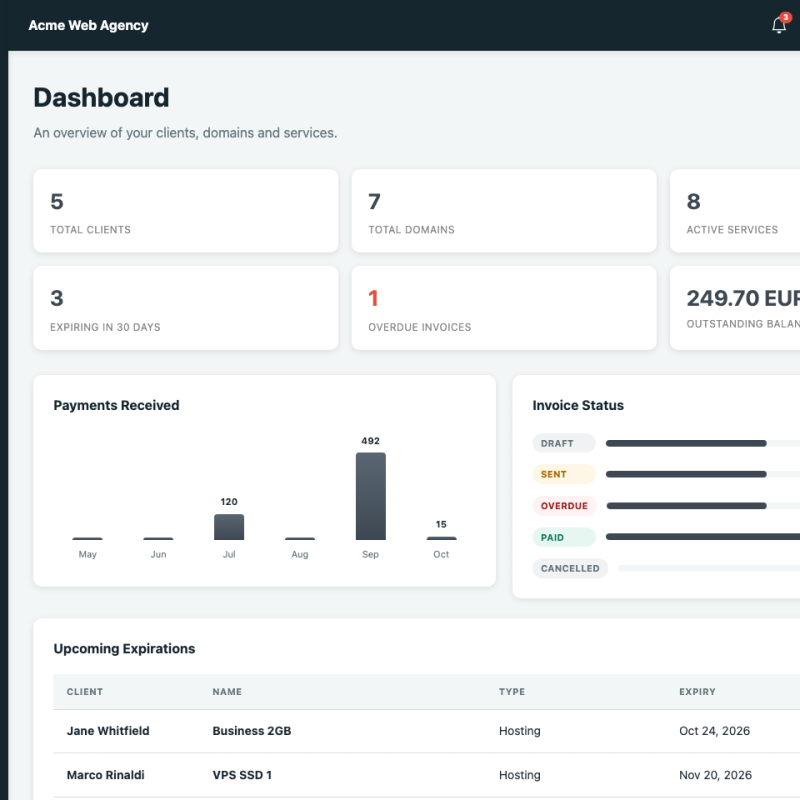Open the Expiring in 30 Days card
800x800 pixels.
[186, 308]
